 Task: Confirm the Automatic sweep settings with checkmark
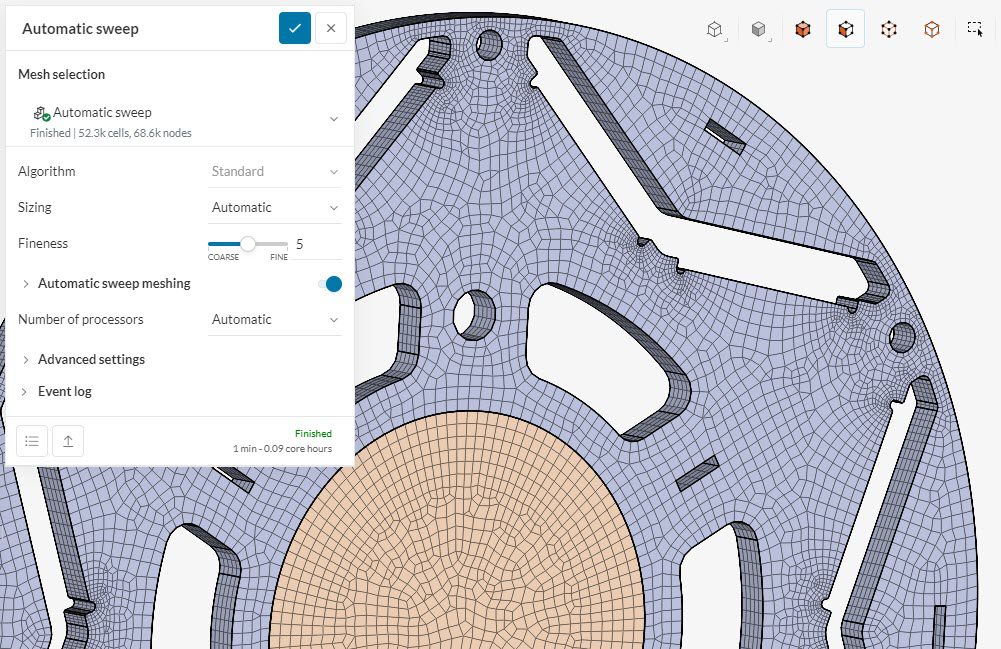tap(294, 28)
